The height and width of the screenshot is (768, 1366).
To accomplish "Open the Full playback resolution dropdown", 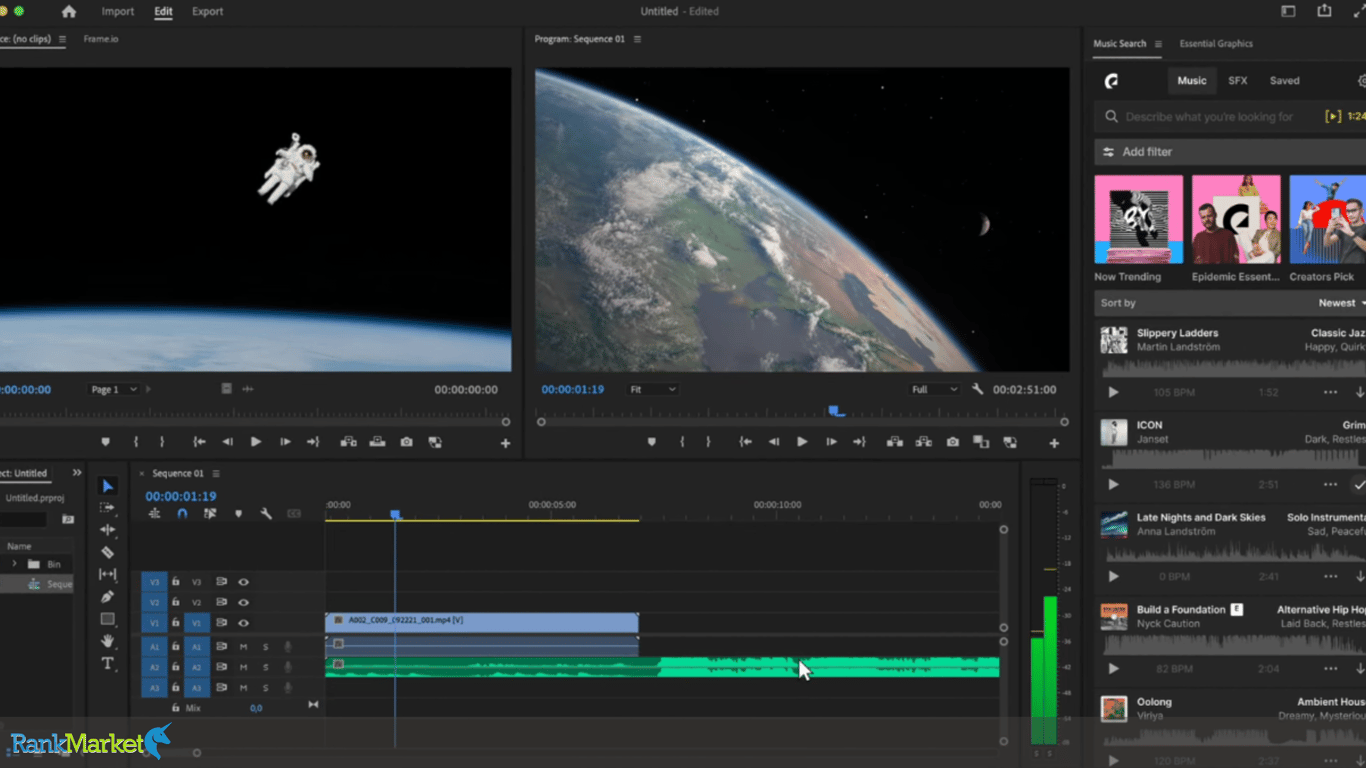I will click(x=935, y=389).
